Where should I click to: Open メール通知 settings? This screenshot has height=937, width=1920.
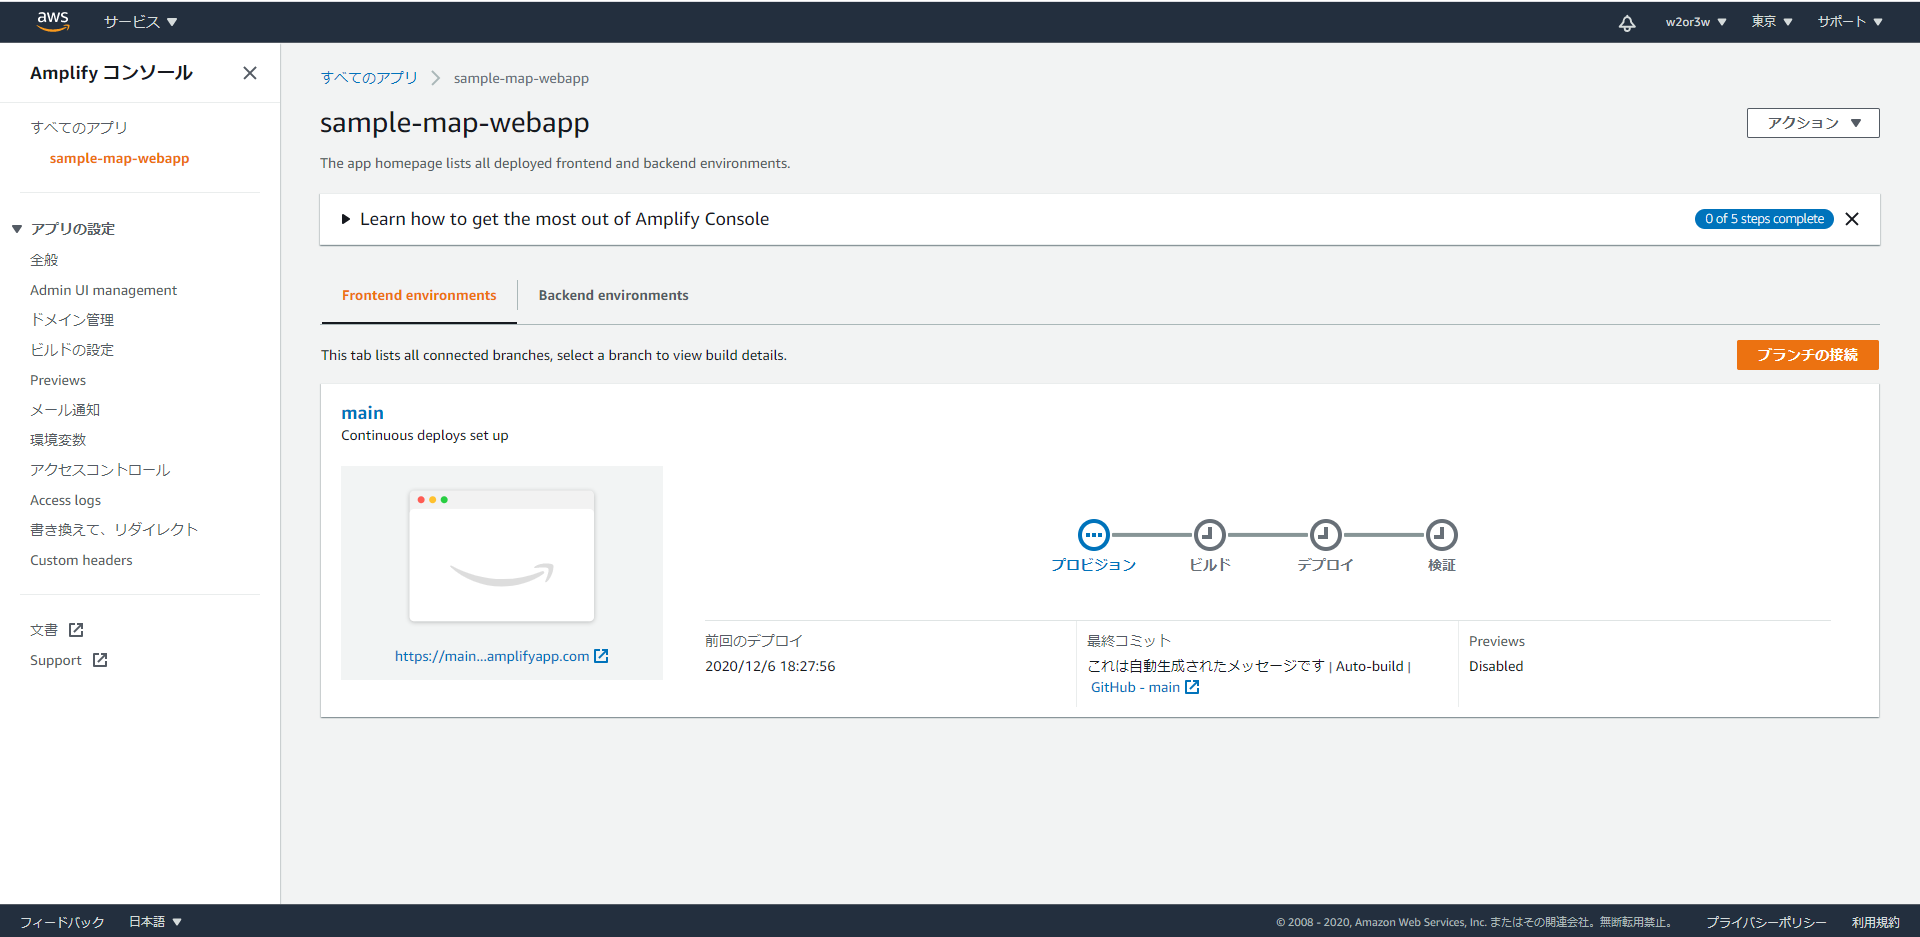tap(65, 410)
